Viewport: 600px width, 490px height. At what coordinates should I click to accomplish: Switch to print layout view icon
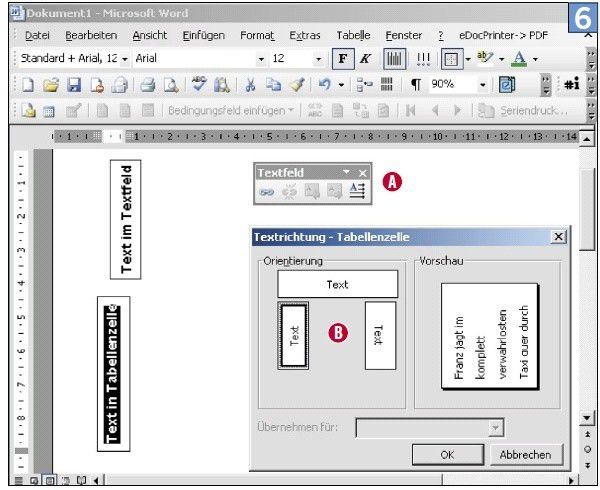50,480
